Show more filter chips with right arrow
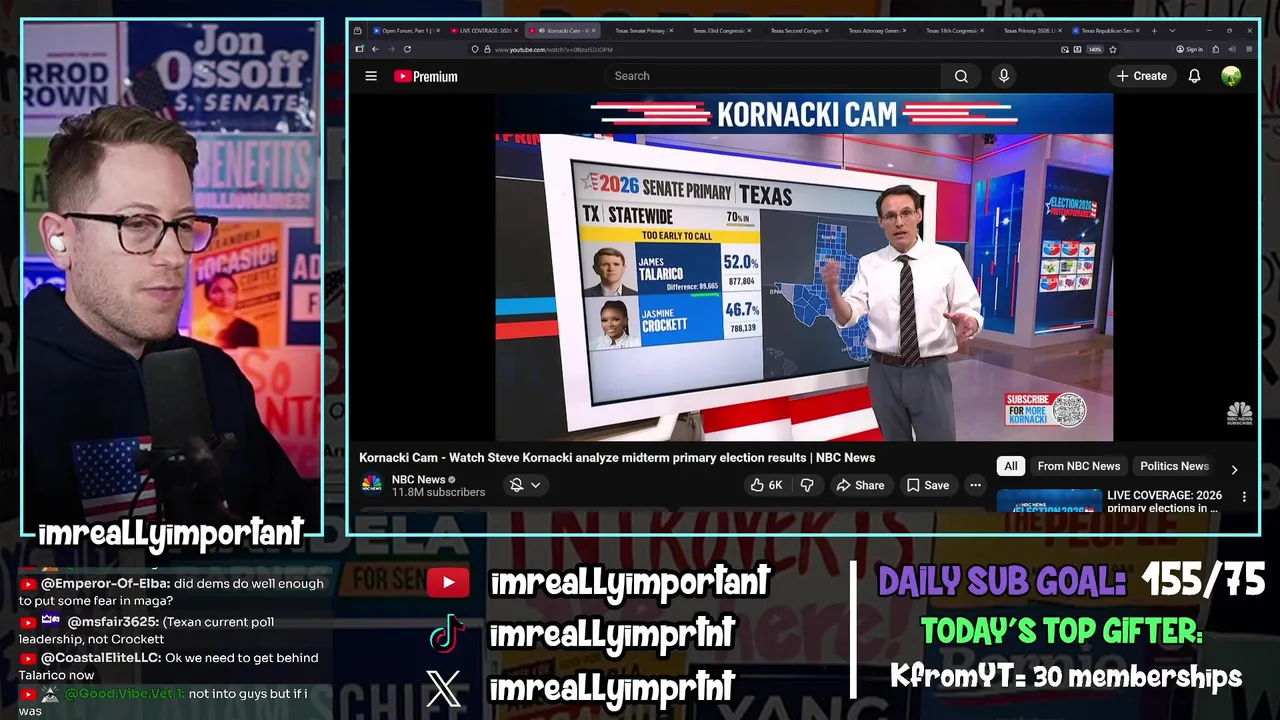The width and height of the screenshot is (1280, 720). pos(1234,469)
